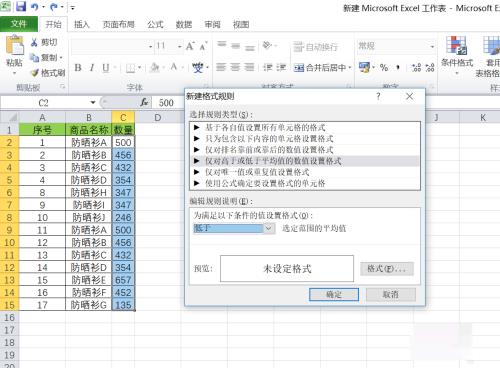Click the increase indent icon
Image resolution: width=500 pixels, height=368 pixels.
(281, 67)
